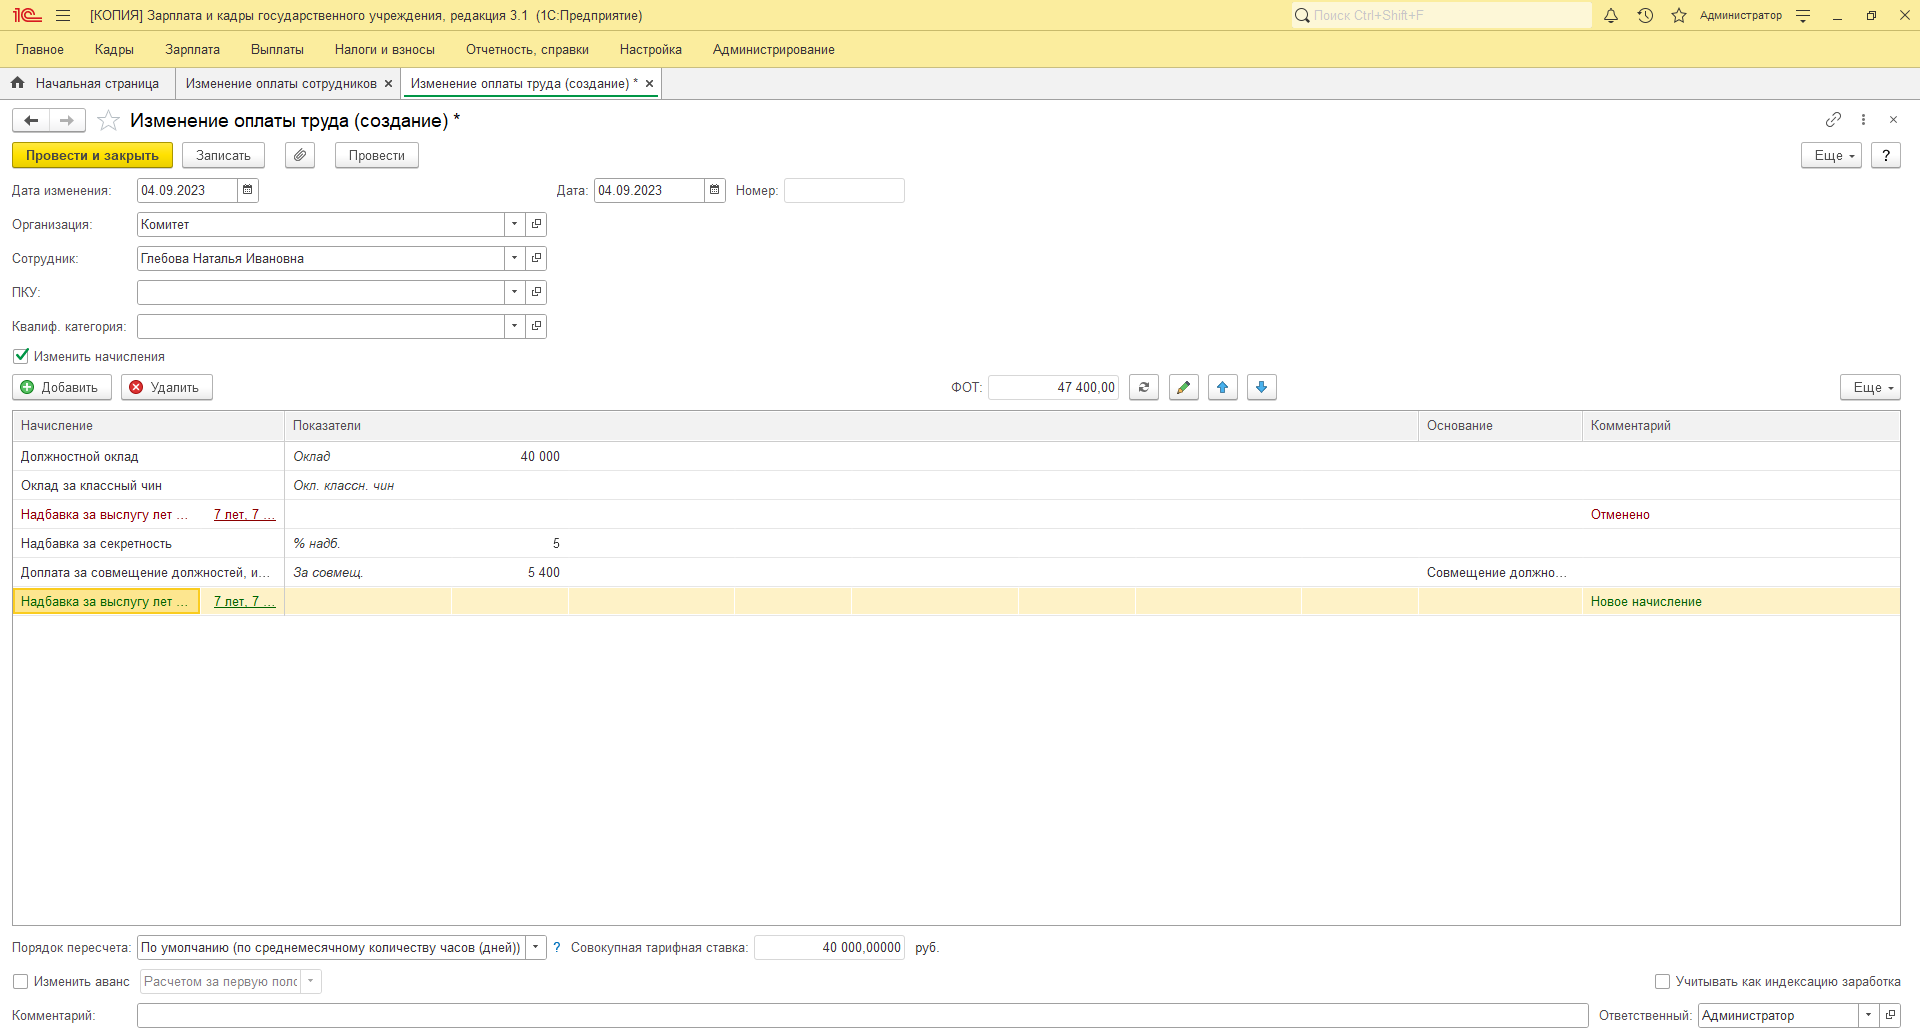Open the Выплаты menu section
The width and height of the screenshot is (1920, 1035).
277,50
